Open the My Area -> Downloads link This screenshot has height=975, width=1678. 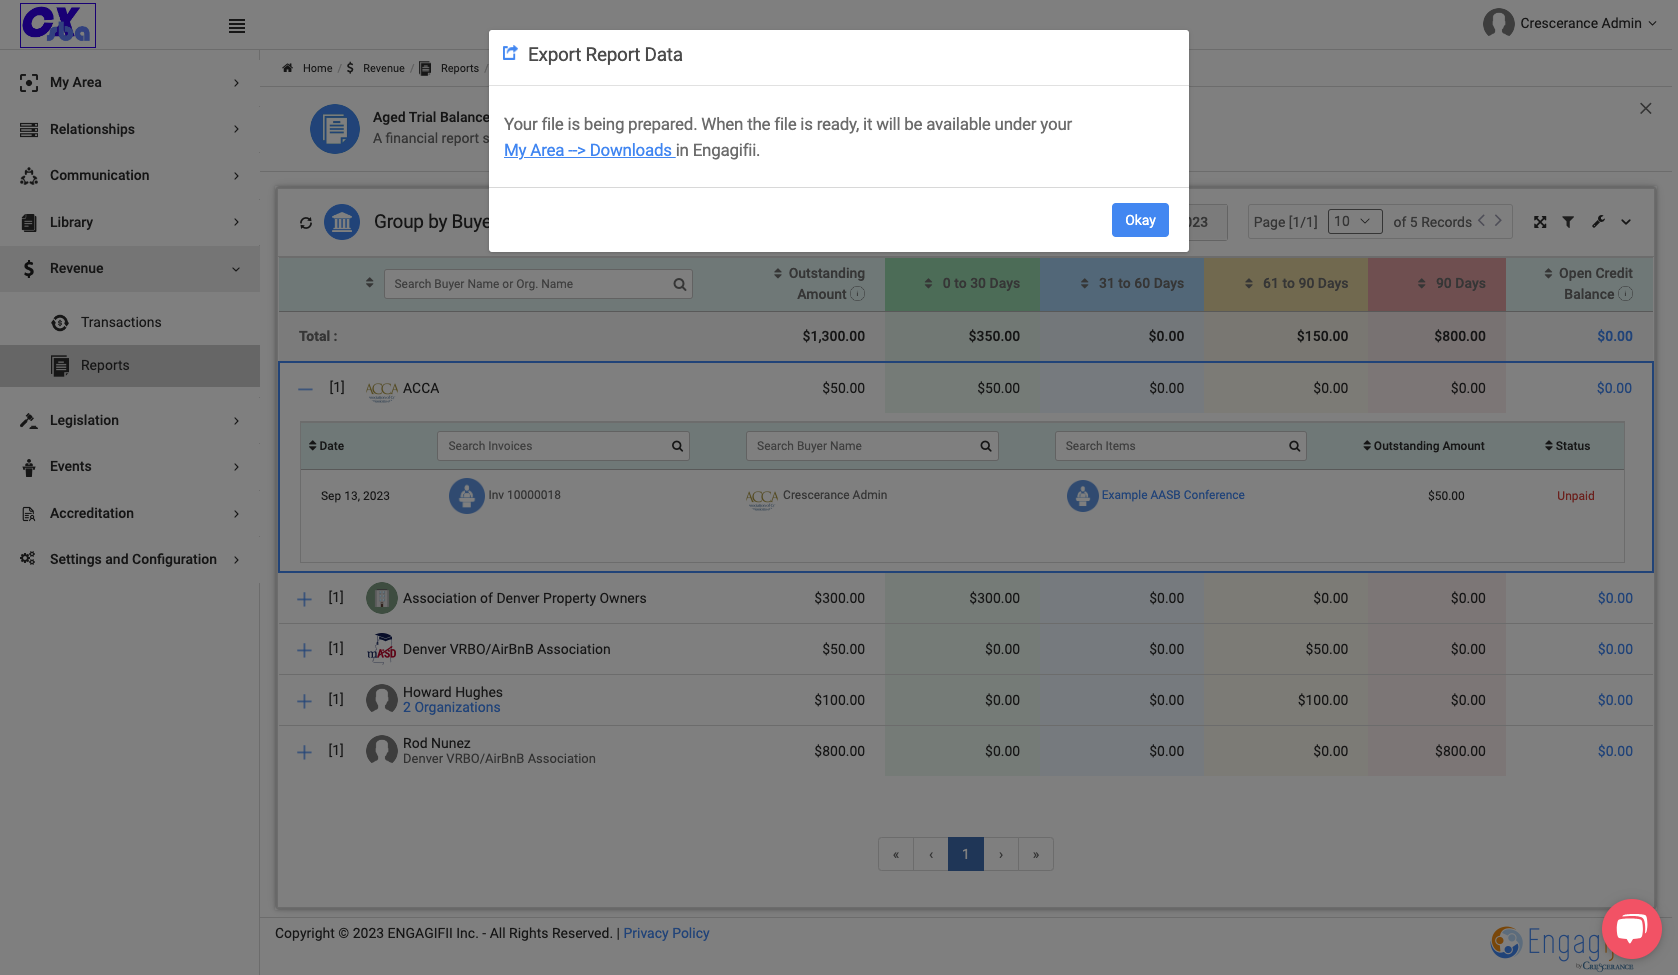[x=588, y=150]
